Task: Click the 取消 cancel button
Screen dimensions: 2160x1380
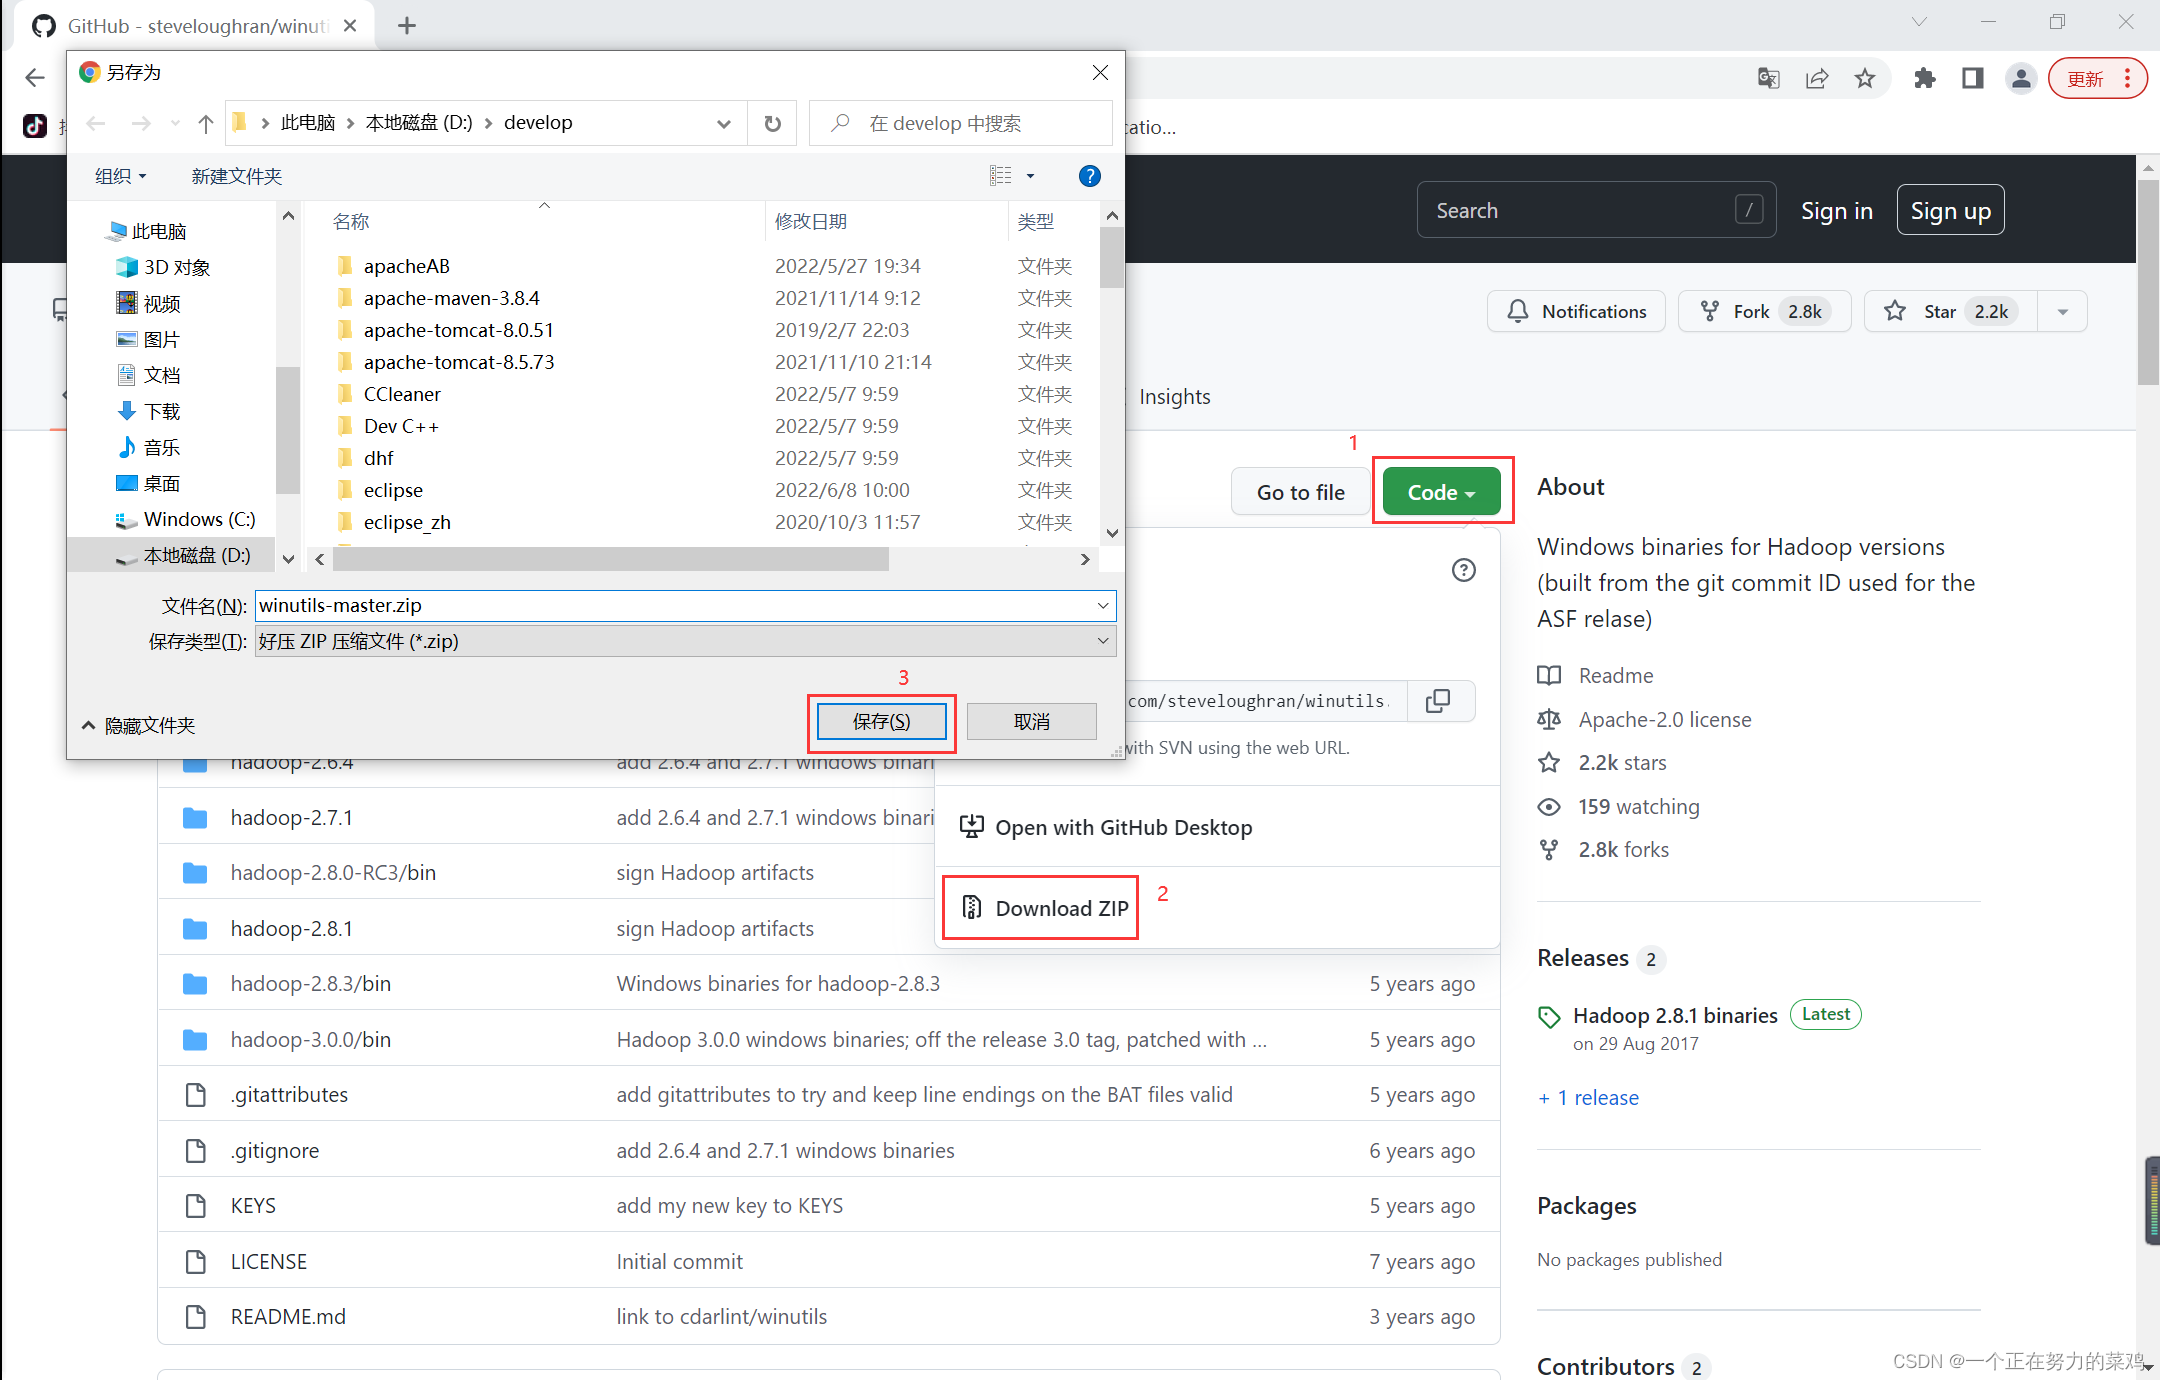Action: coord(1032,722)
